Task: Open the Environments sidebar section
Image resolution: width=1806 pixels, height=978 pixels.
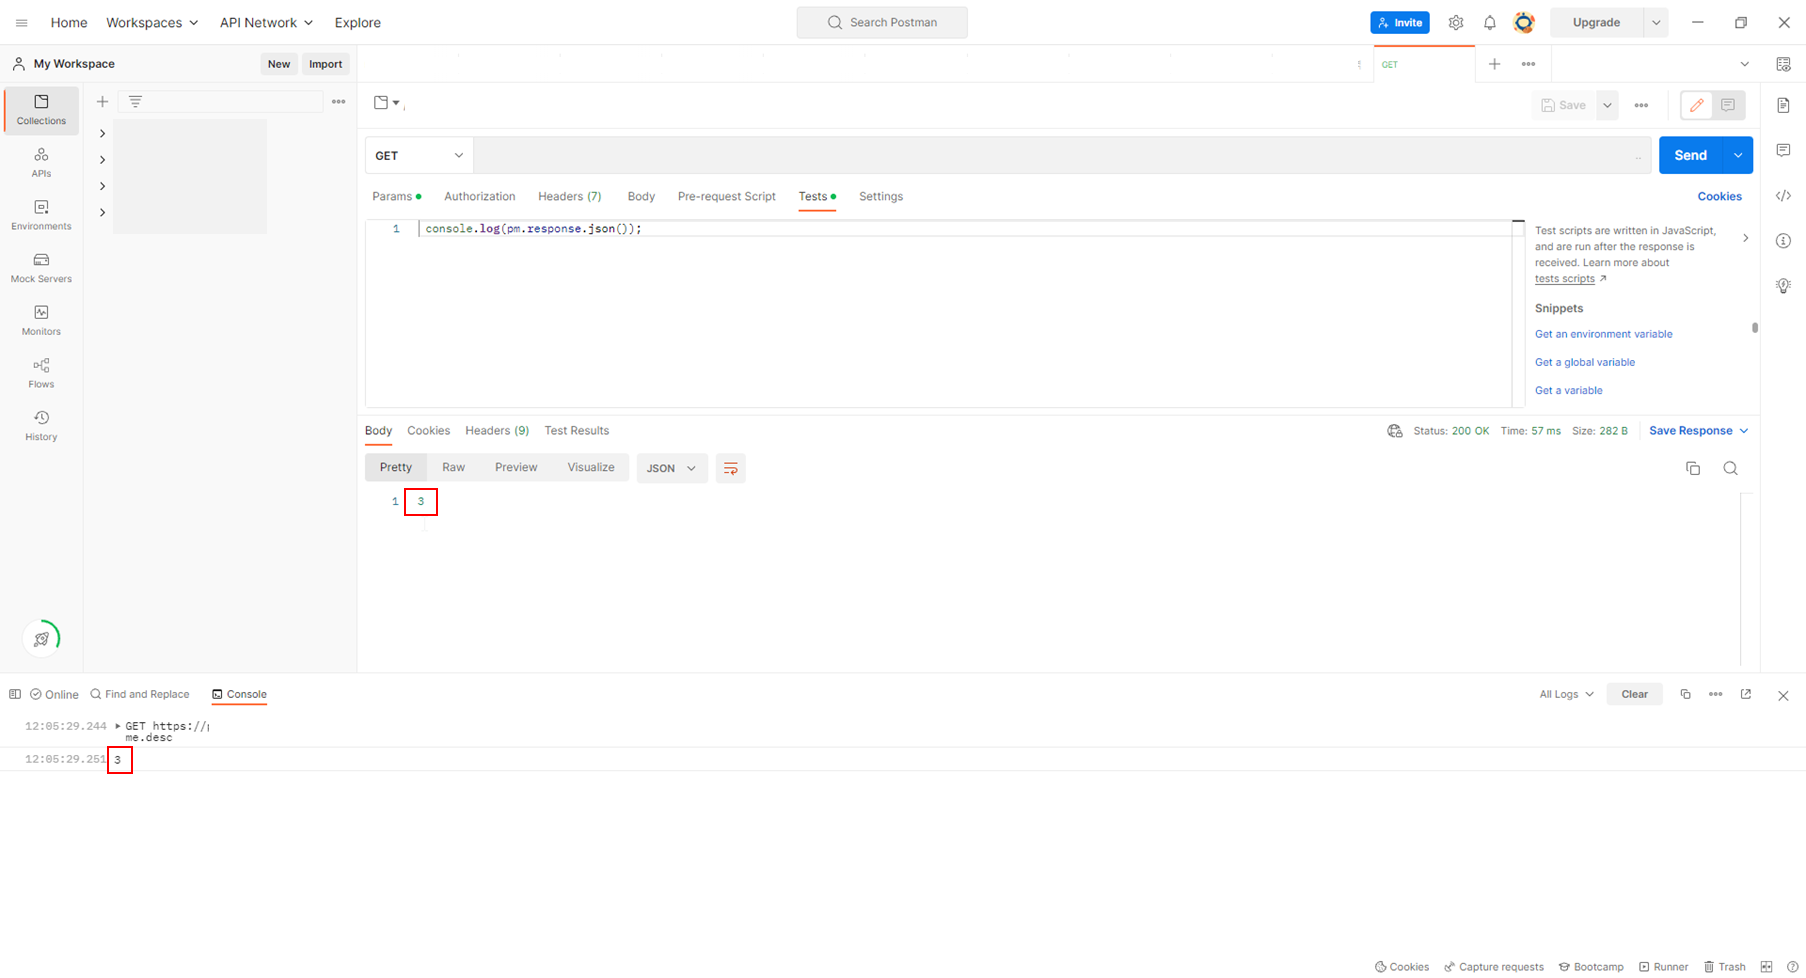Action: click(41, 216)
